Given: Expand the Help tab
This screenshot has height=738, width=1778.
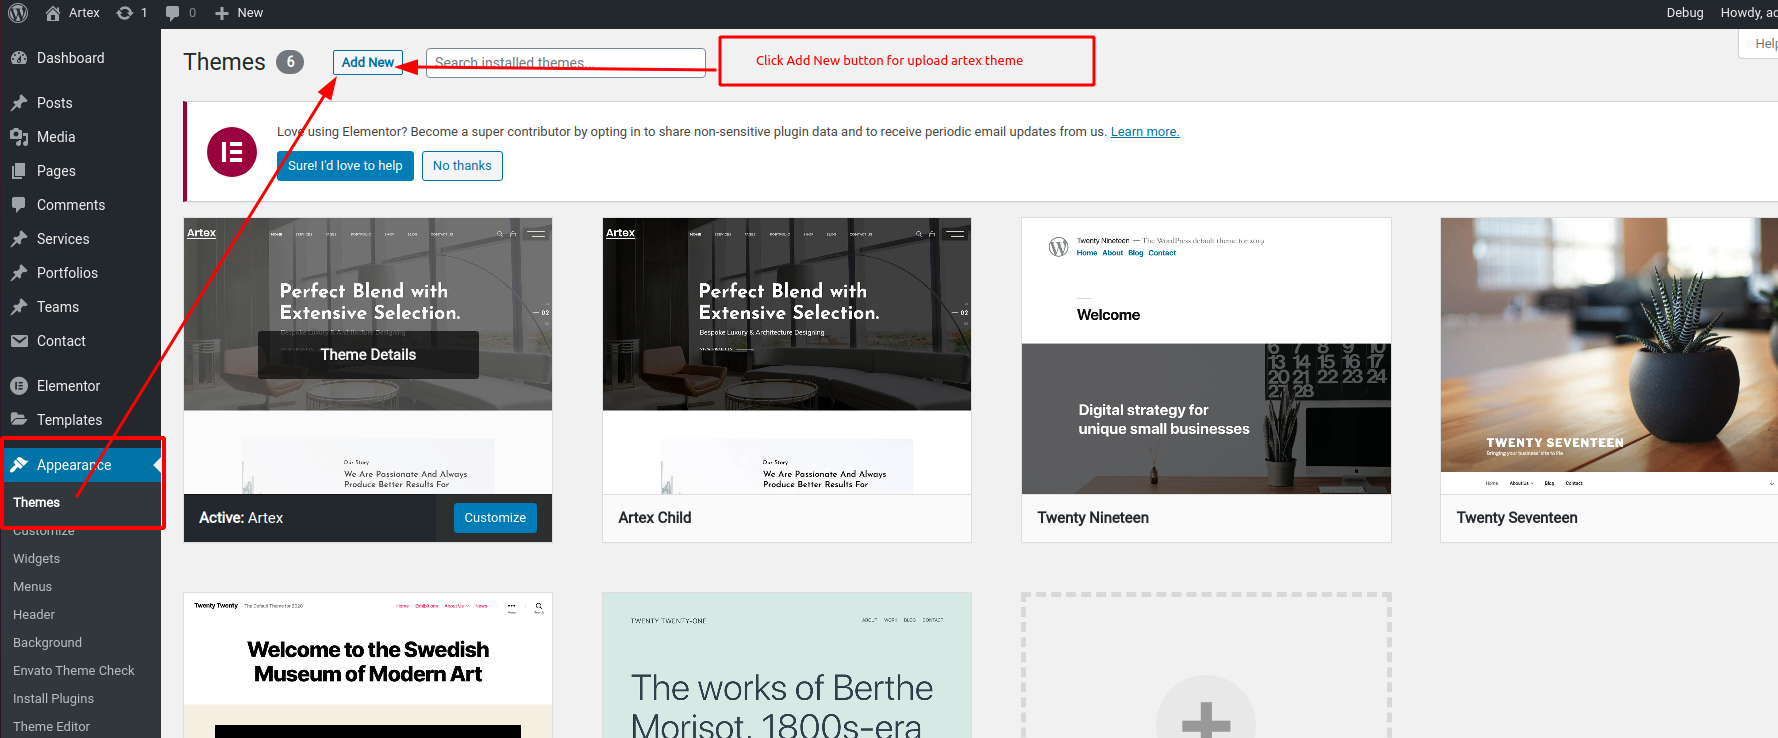Looking at the screenshot, I should coord(1760,44).
